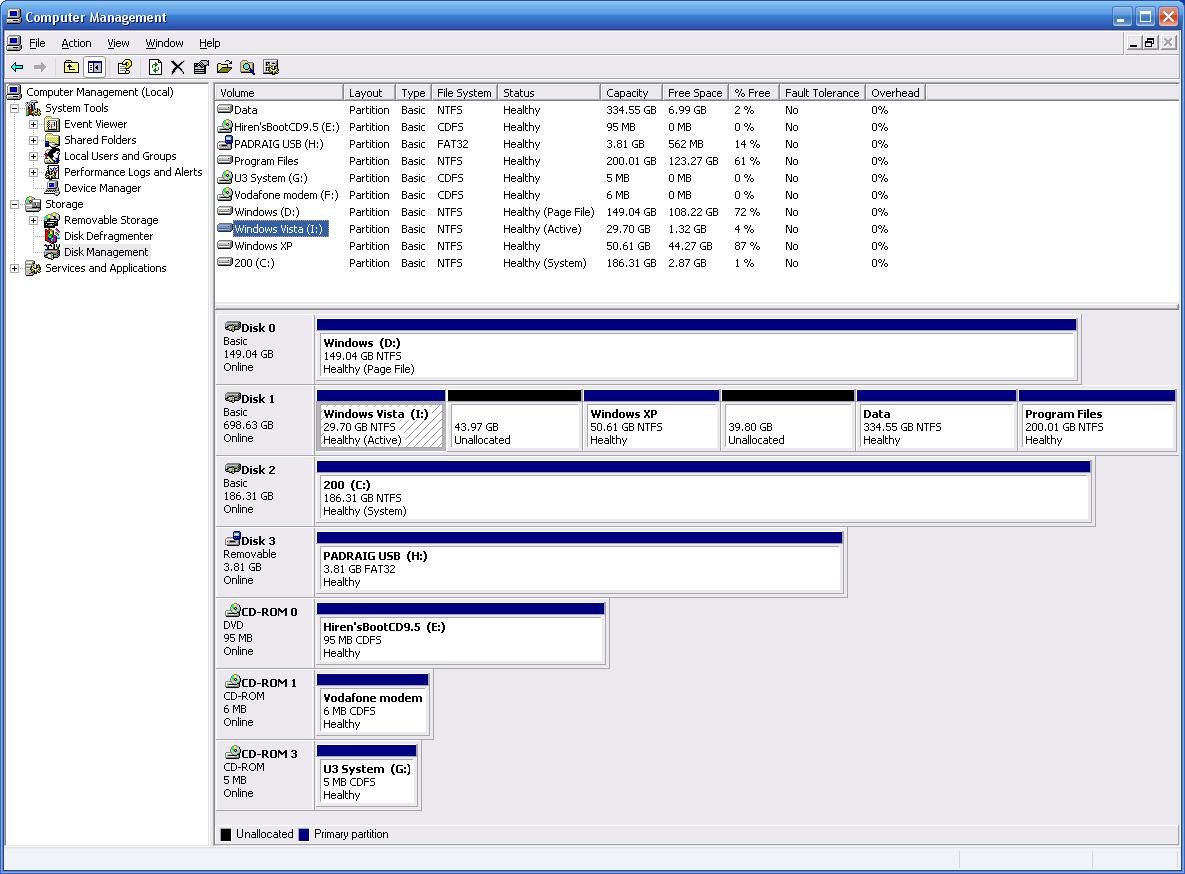Select Services and Applications in tree

pyautogui.click(x=106, y=268)
